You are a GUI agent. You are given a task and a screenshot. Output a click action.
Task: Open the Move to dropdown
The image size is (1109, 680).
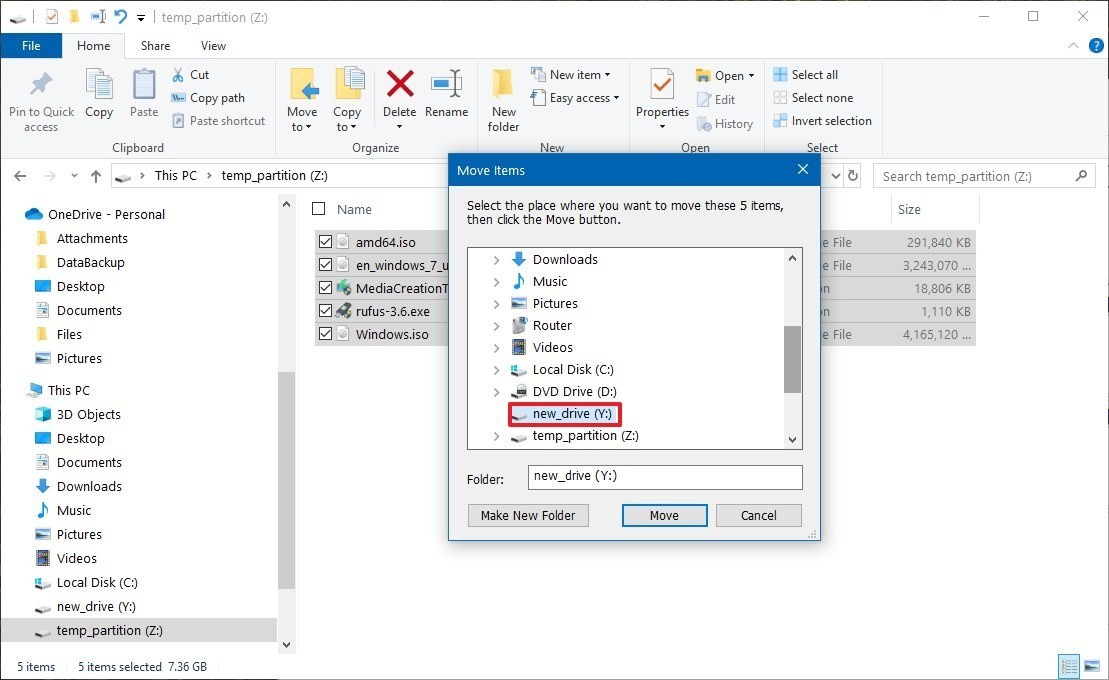[302, 127]
